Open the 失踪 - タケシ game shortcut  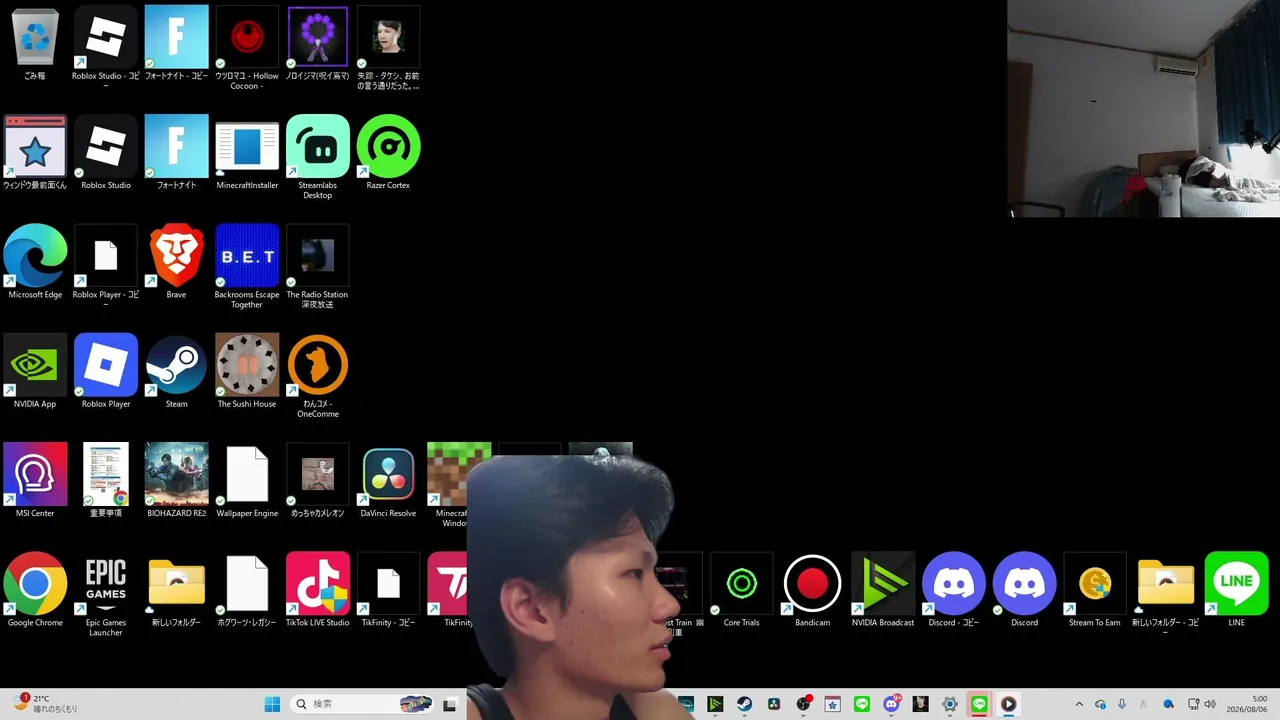point(388,46)
